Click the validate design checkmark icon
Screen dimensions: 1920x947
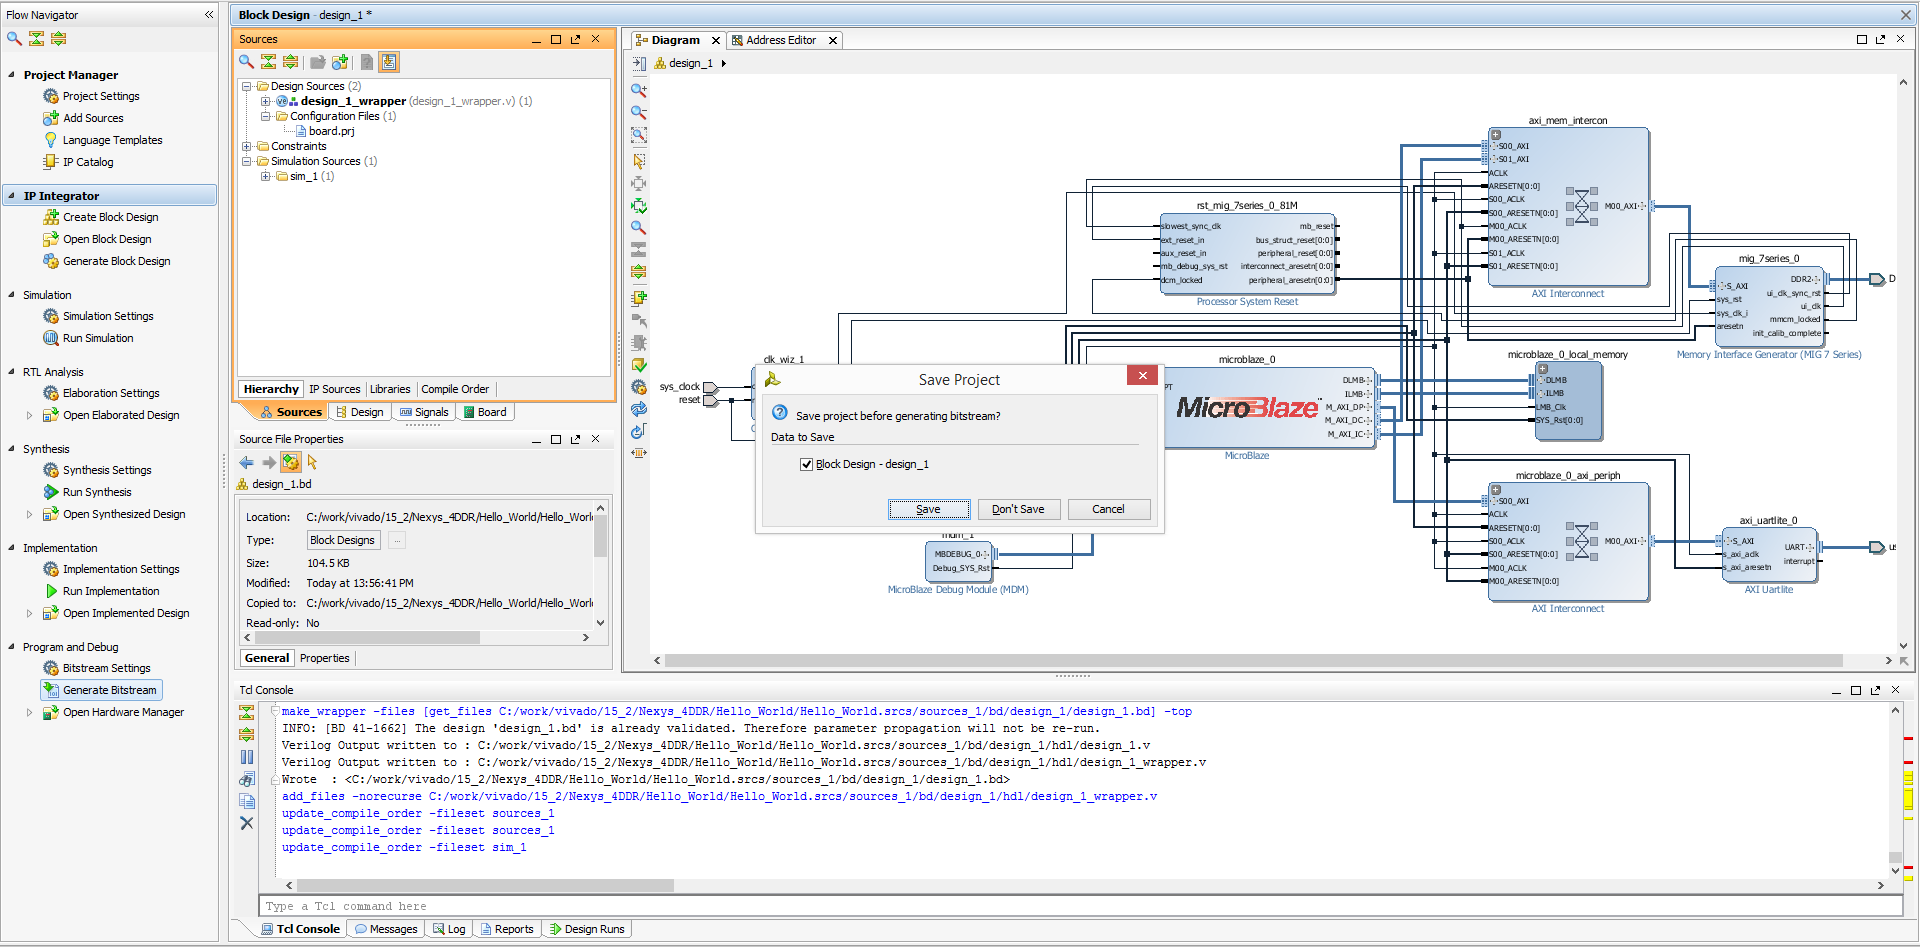pyautogui.click(x=638, y=366)
